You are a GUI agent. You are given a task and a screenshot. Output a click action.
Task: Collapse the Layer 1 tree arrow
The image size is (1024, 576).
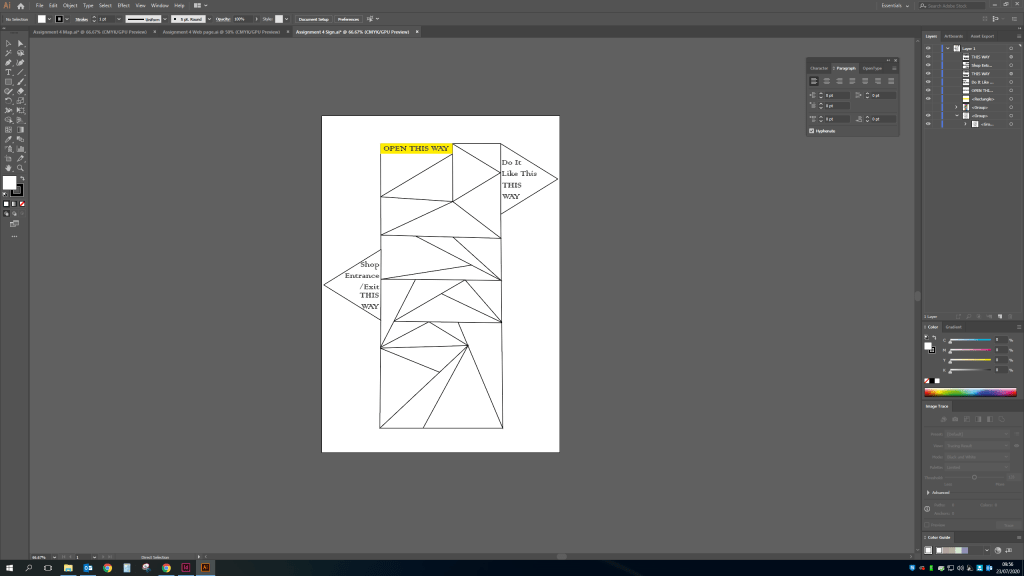coord(948,48)
